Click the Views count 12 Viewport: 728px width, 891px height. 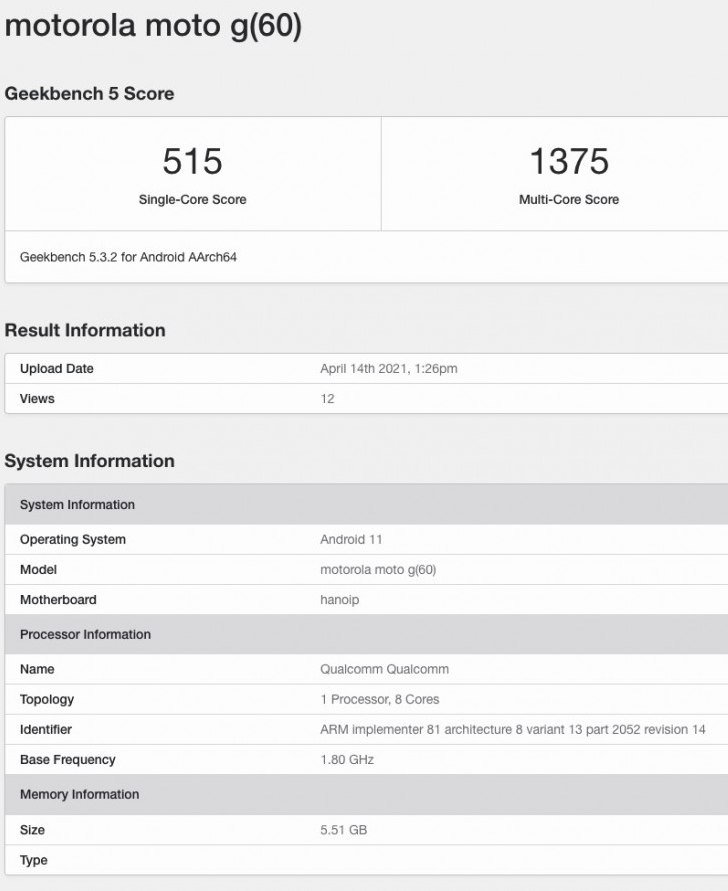(x=327, y=398)
